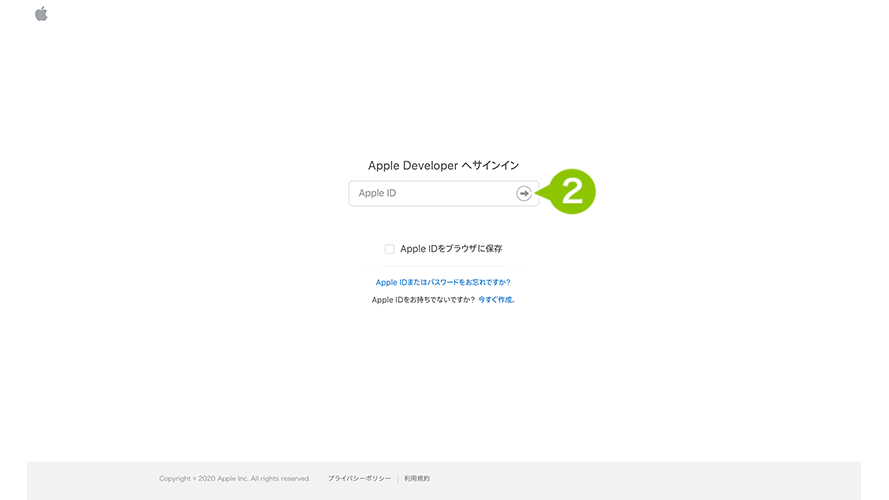889x500 pixels.
Task: Click the Copyright 2020 Apple Inc. text
Action: (235, 478)
